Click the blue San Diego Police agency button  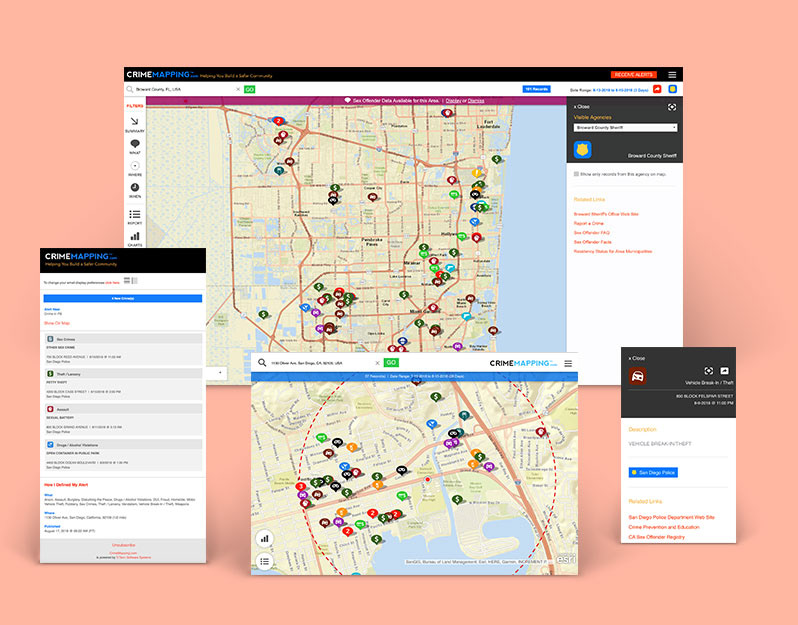pos(653,473)
